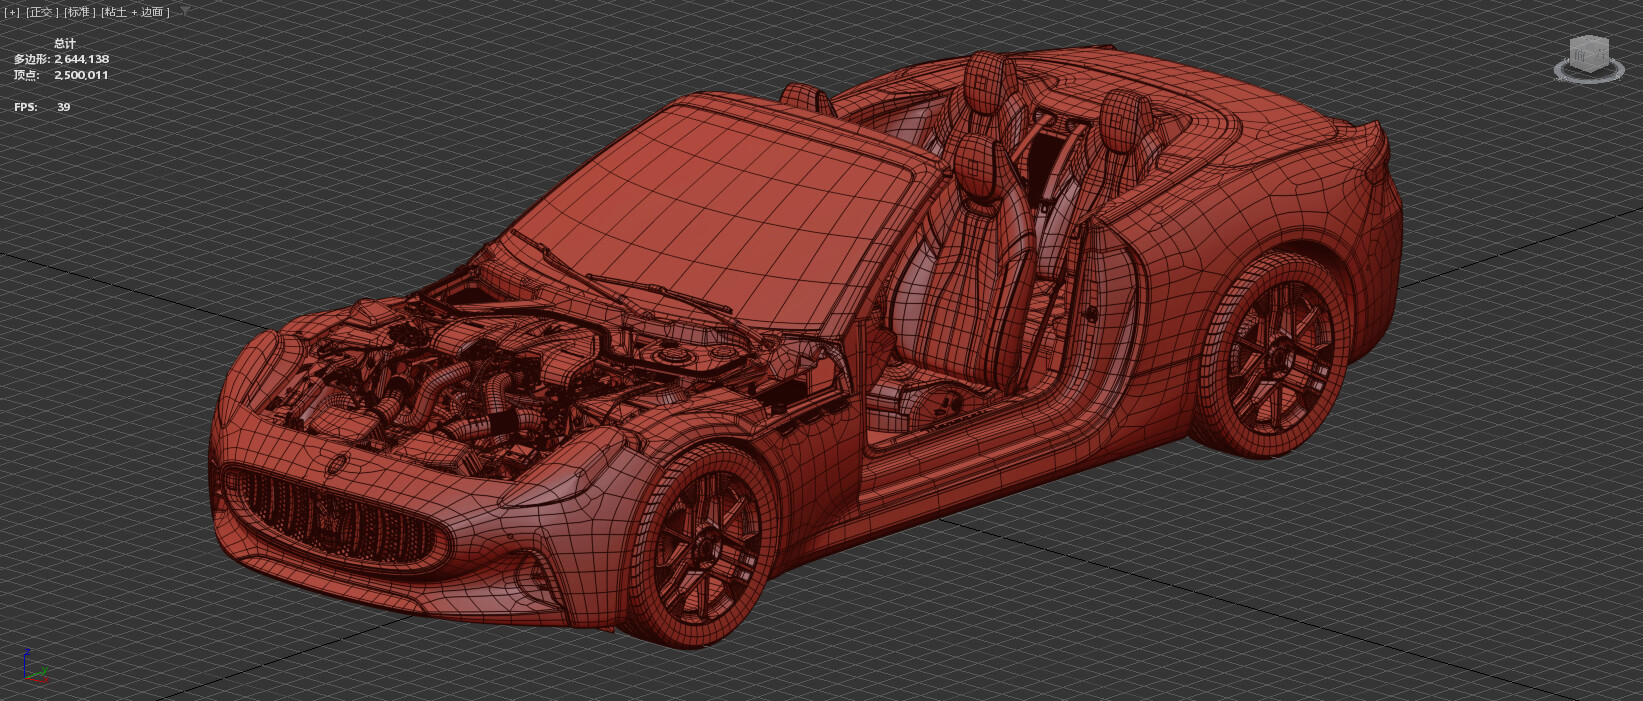Viewport: 1643px width, 701px height.
Task: Open the 正交 point-of-view viewport menu
Action: pos(42,12)
